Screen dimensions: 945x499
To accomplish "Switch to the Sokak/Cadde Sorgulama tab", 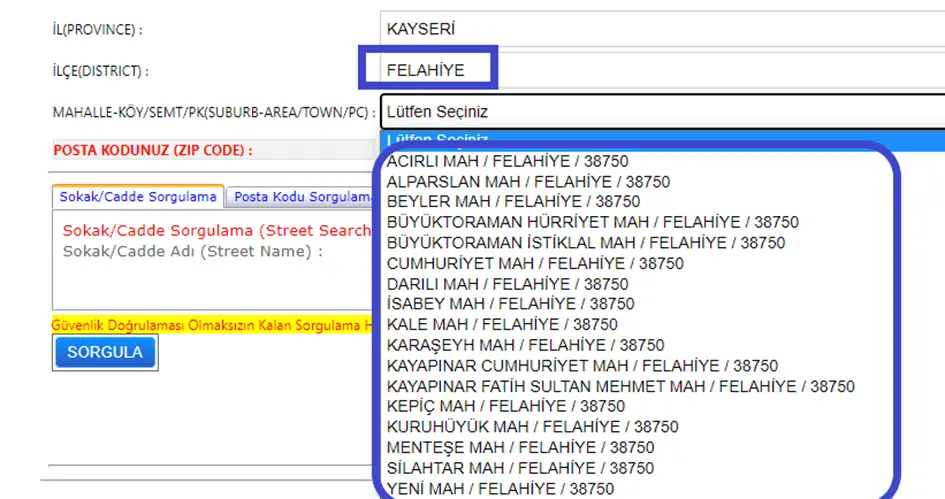I will 138,197.
